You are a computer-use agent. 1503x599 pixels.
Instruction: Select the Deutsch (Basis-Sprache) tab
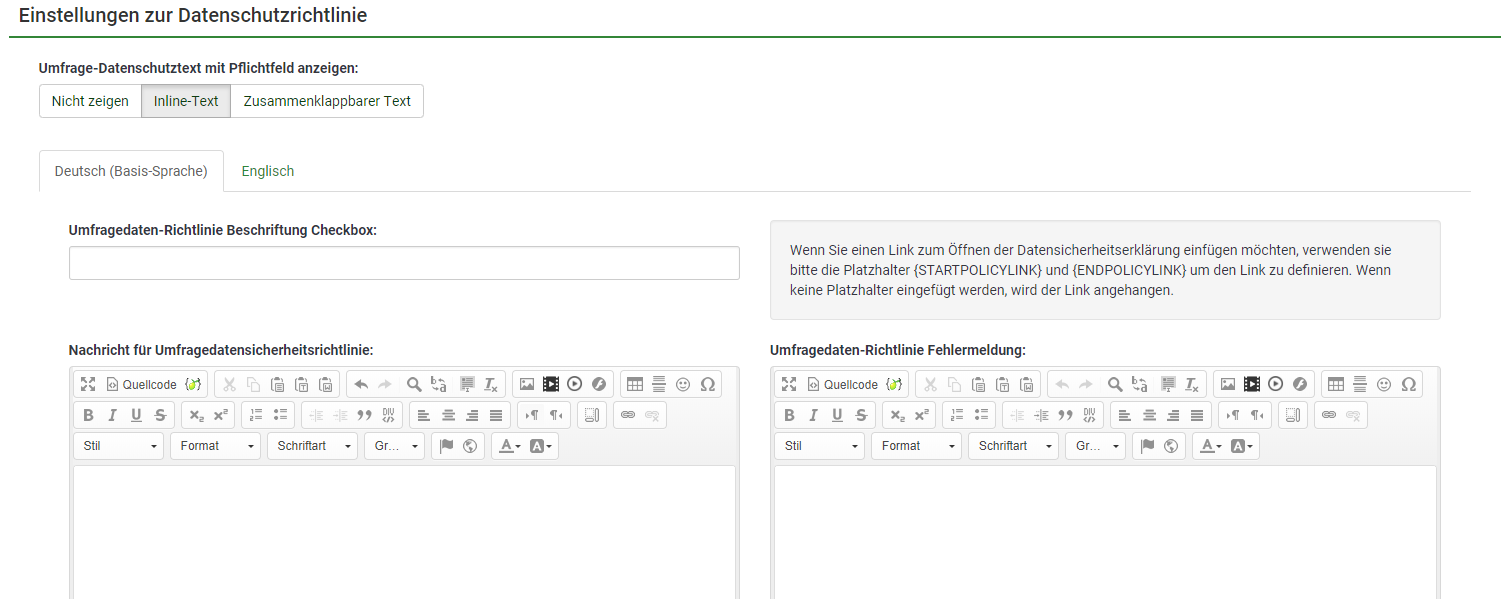coord(131,171)
